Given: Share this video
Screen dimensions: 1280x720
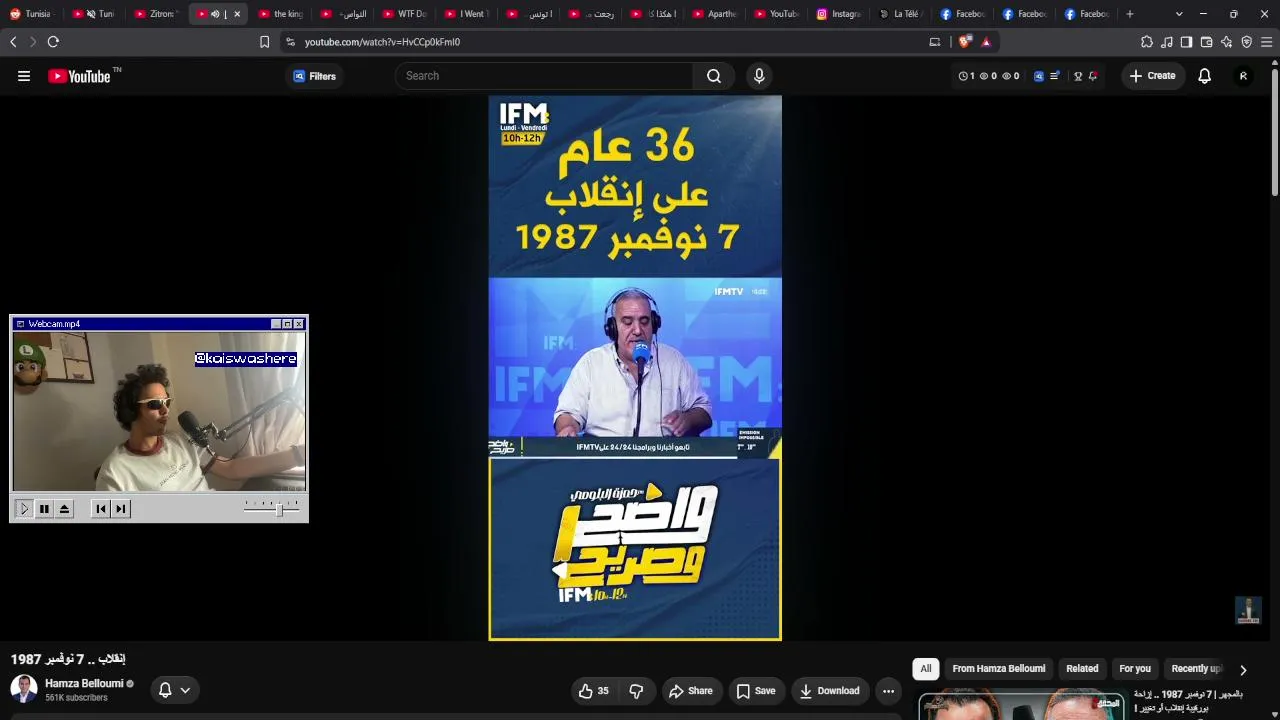Looking at the screenshot, I should pyautogui.click(x=691, y=691).
